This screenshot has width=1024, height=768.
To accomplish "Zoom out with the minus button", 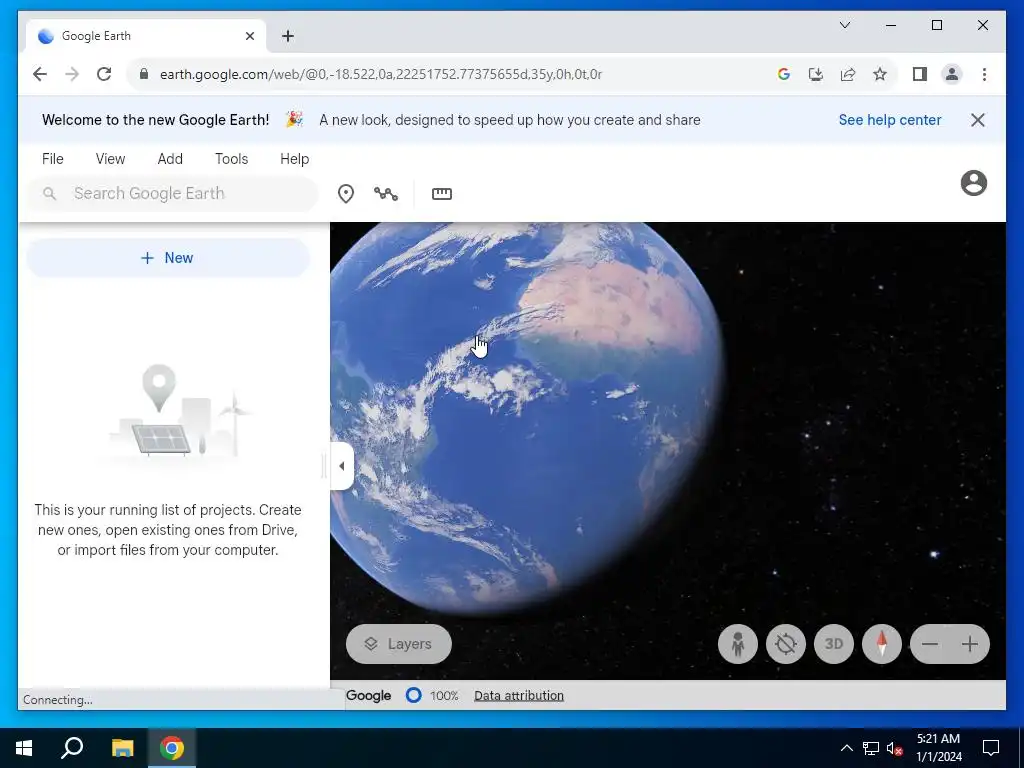I will (930, 645).
